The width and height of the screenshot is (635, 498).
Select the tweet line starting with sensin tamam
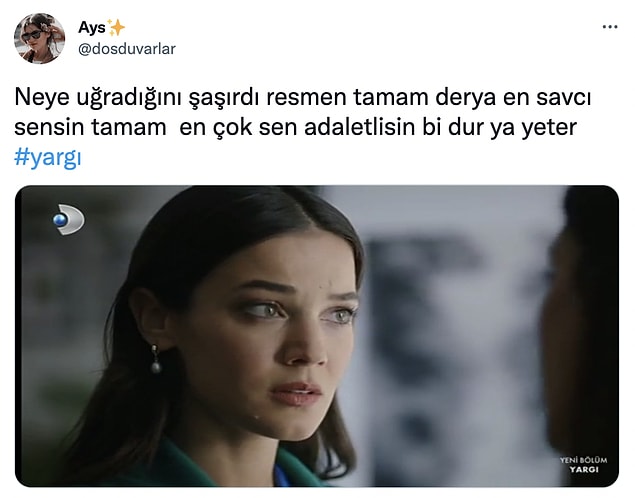click(295, 128)
